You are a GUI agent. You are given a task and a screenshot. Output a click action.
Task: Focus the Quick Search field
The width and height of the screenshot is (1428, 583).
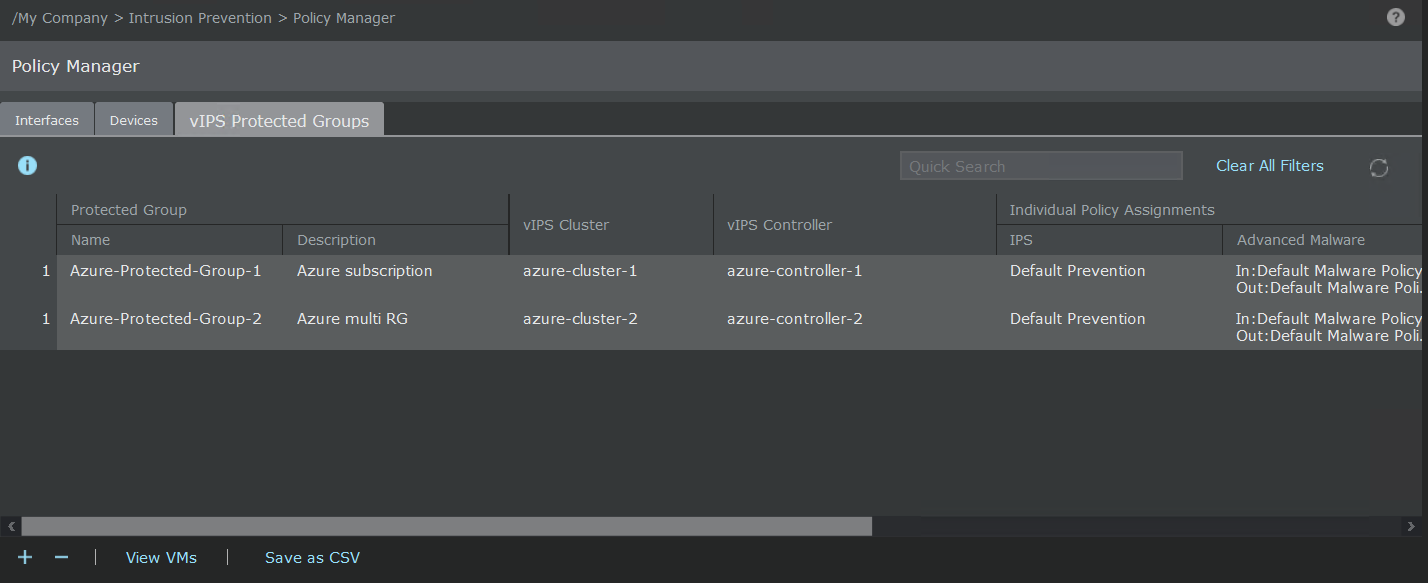tap(1041, 166)
